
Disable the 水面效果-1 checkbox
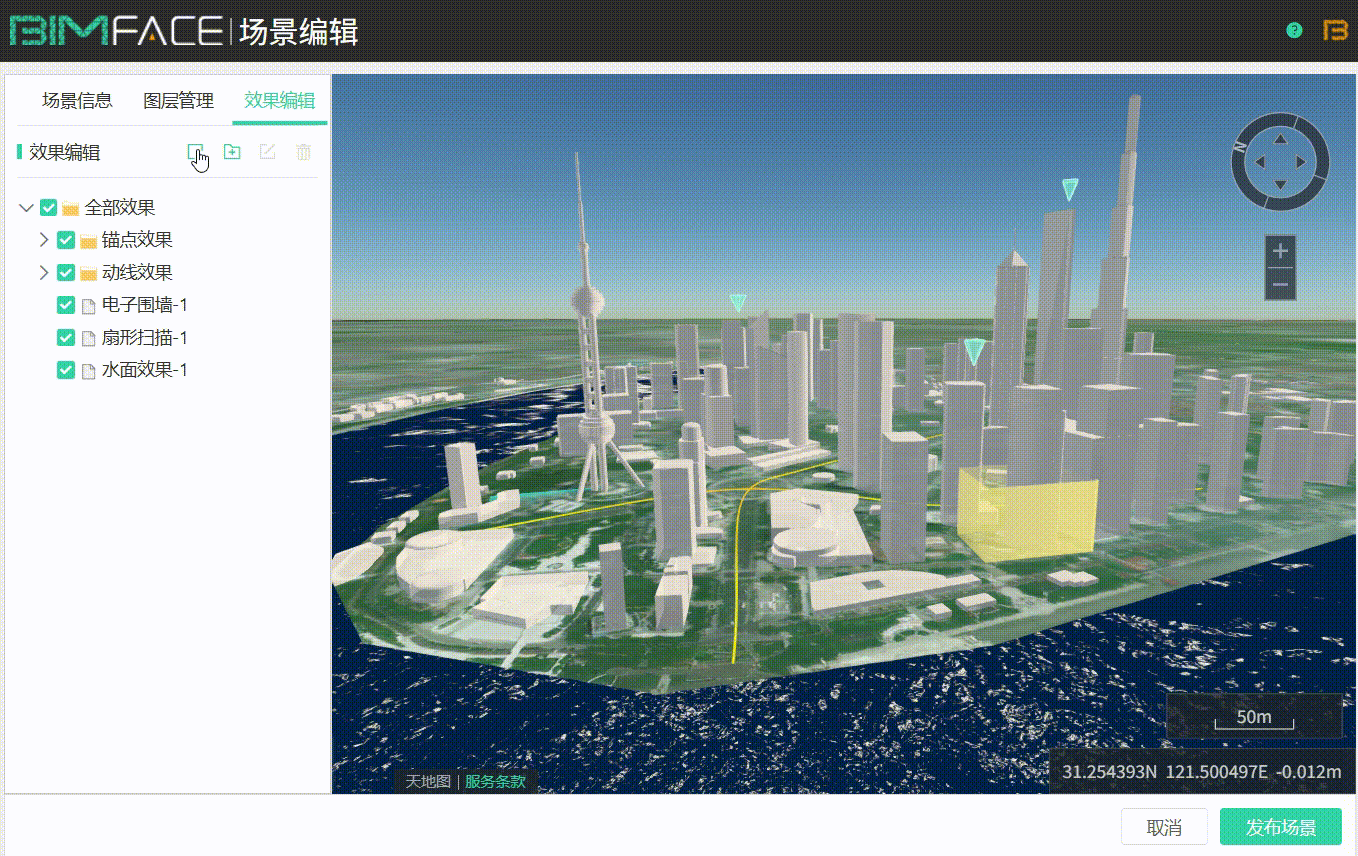click(x=66, y=370)
